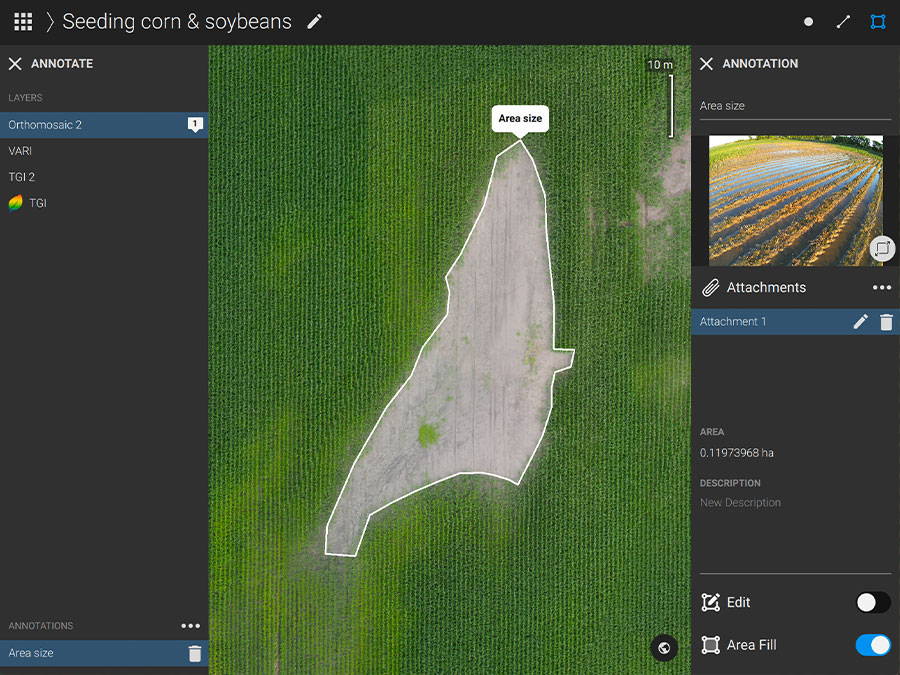Close the Annotate panel
This screenshot has width=900, height=675.
(15, 64)
